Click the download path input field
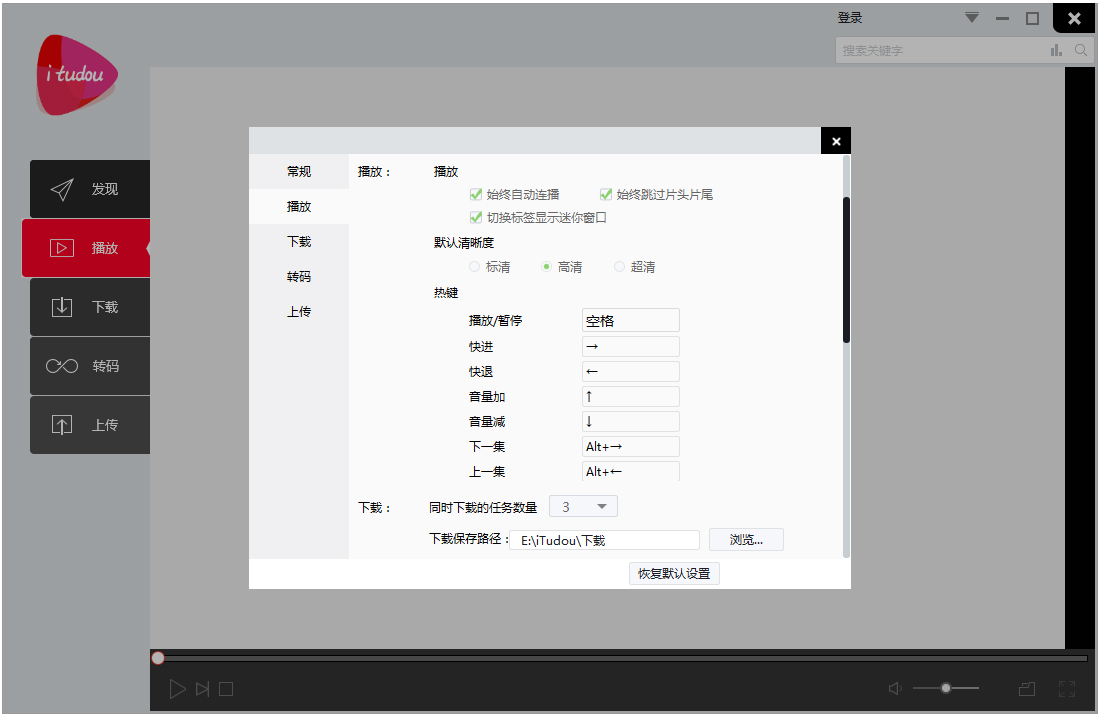The image size is (1101, 718). [605, 539]
